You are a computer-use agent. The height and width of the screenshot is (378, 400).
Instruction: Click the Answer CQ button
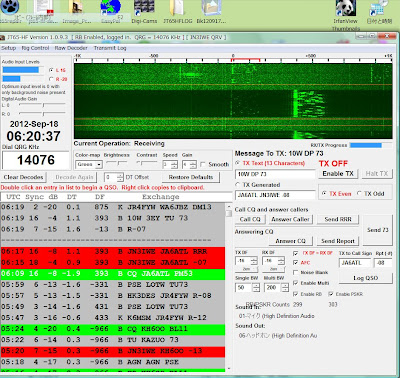click(290, 241)
